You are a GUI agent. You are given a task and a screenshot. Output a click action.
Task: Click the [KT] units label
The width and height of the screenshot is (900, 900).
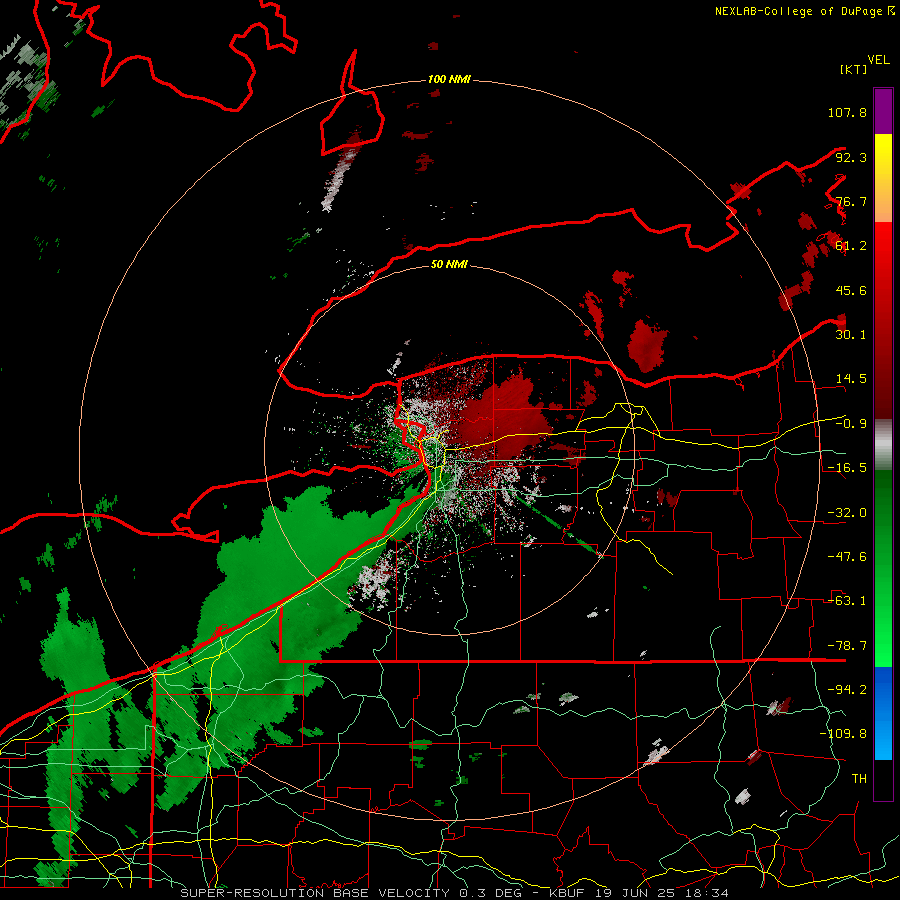coord(853,69)
